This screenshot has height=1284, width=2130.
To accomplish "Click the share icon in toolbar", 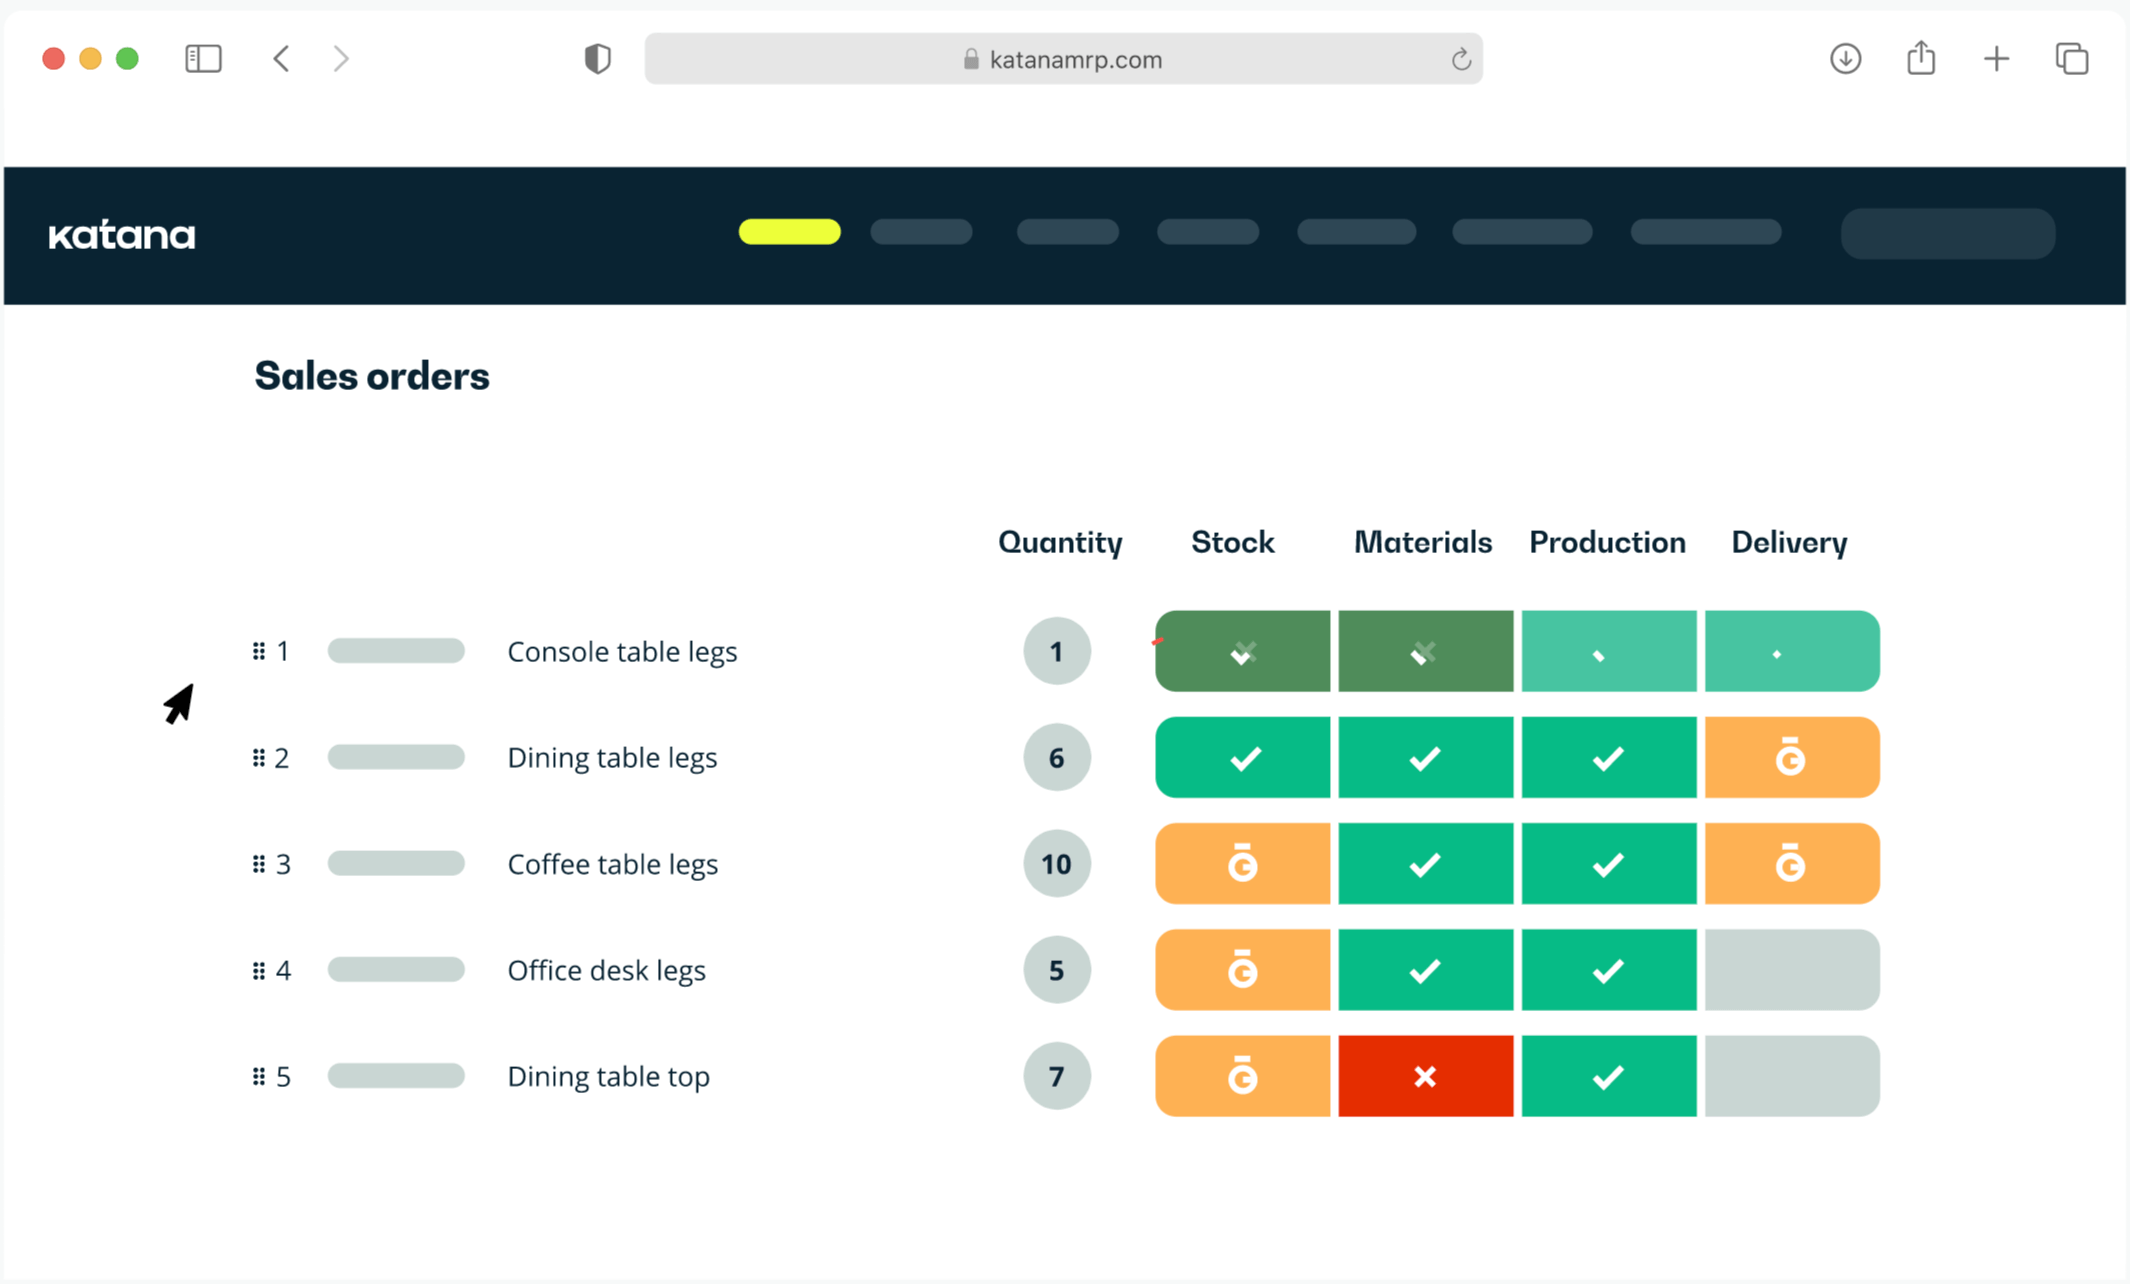I will pos(1920,59).
